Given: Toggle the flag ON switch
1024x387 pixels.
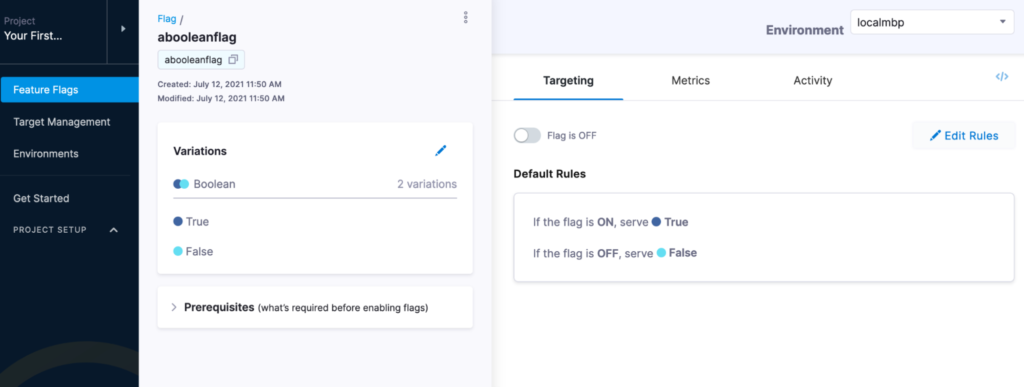Looking at the screenshot, I should pyautogui.click(x=527, y=136).
